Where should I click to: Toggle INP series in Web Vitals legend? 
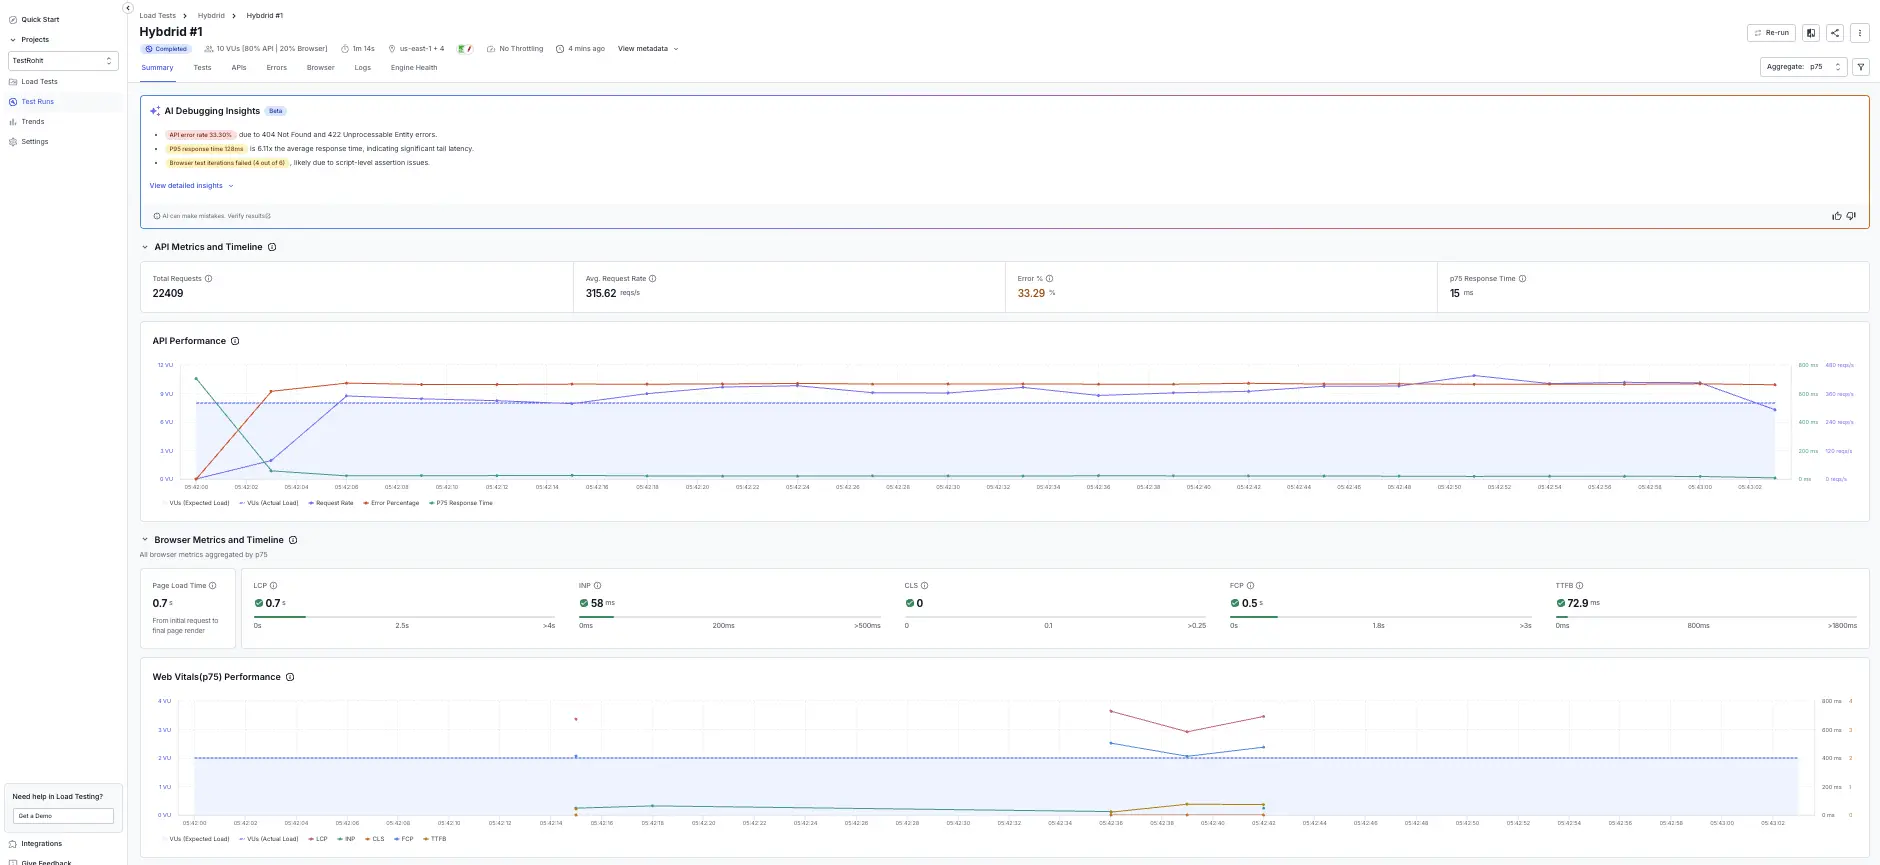click(x=346, y=839)
